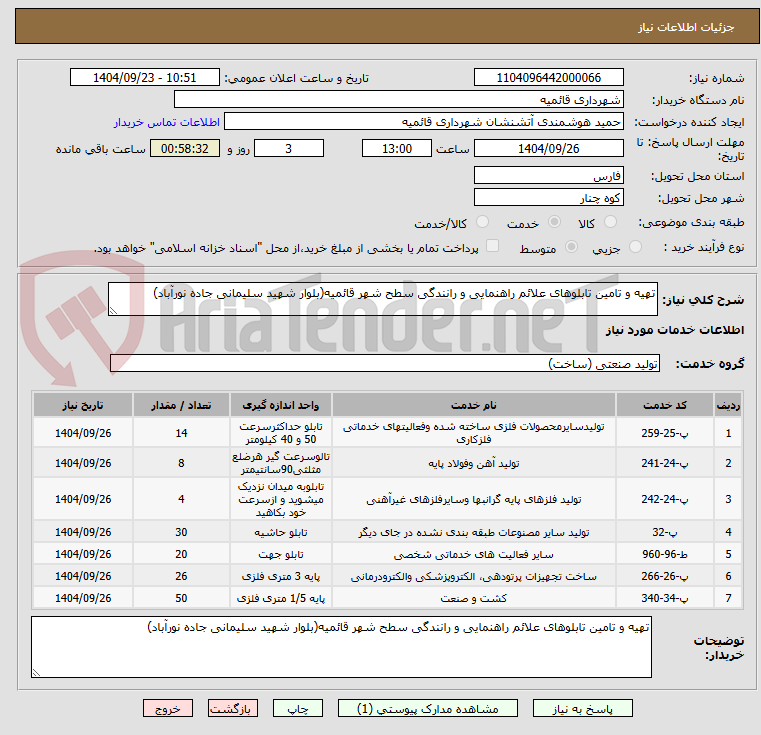The width and height of the screenshot is (761, 735).
Task: Click service code پ-34-340
Action: [x=664, y=598]
